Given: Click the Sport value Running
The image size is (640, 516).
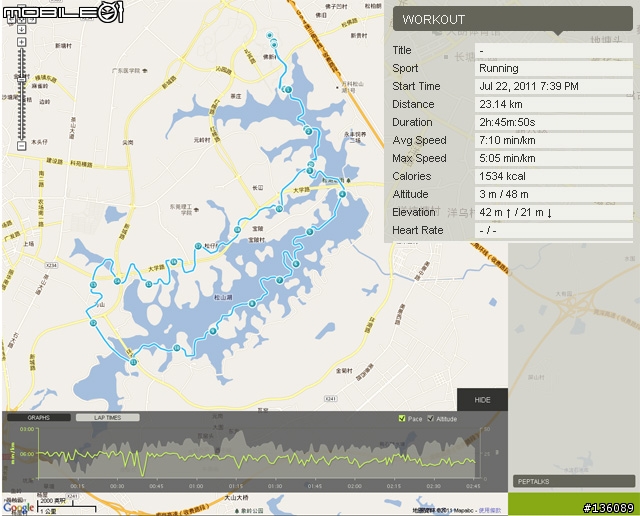Looking at the screenshot, I should click(553, 69).
